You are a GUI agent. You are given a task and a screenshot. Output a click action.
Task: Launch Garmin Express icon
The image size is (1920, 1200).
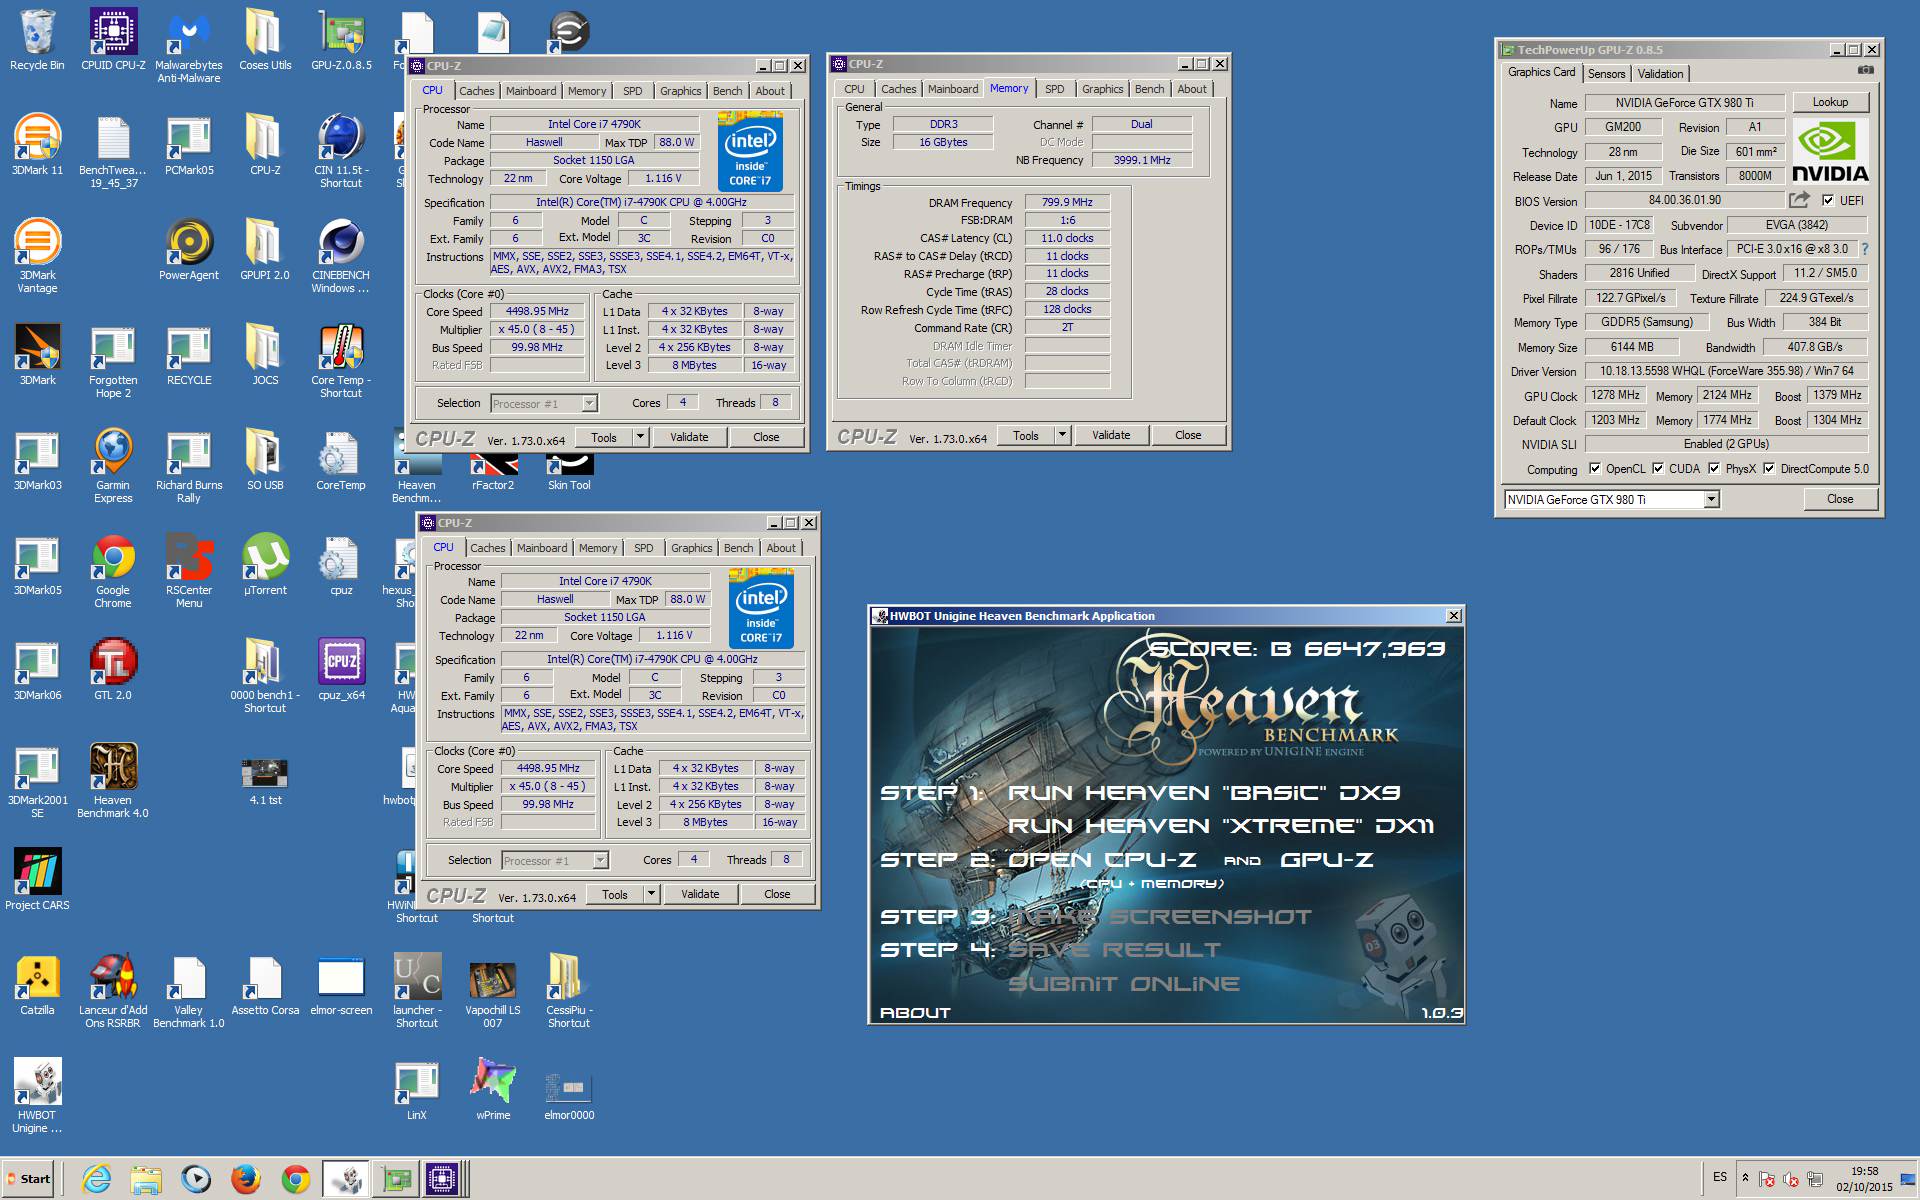coord(113,466)
